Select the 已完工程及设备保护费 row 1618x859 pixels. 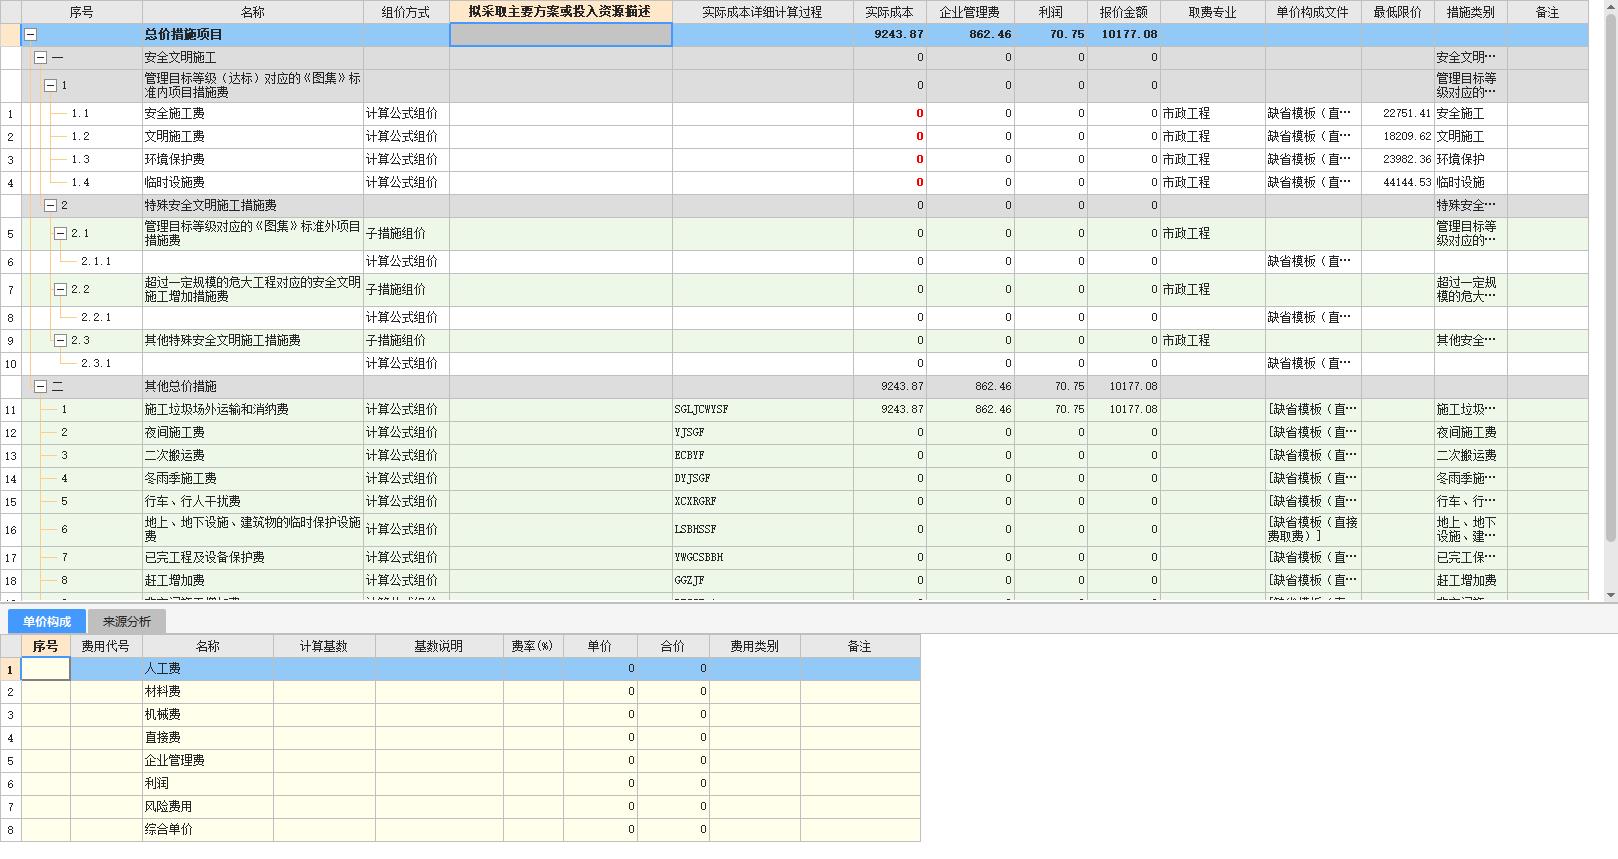click(x=794, y=558)
